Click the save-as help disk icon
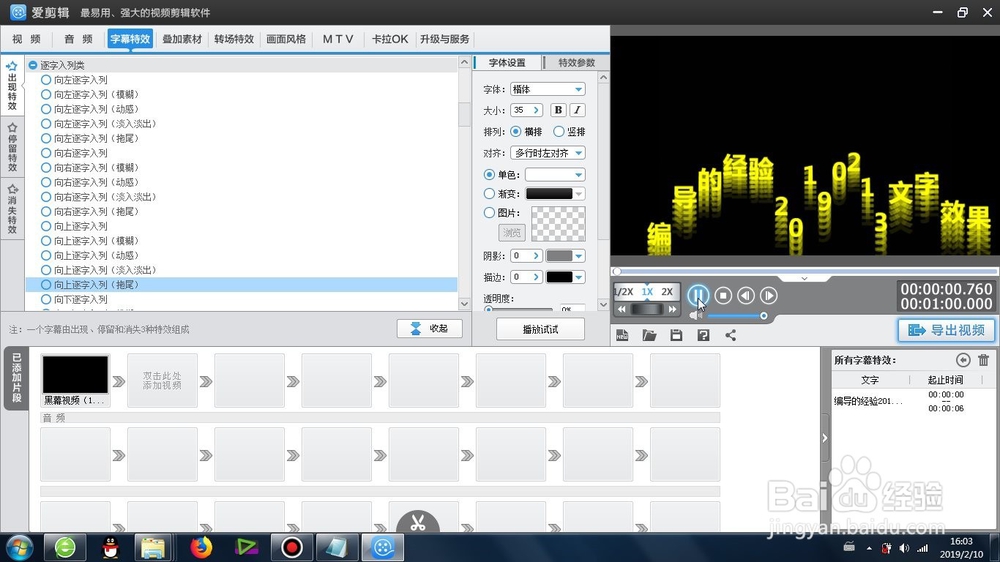Viewport: 1000px width, 562px height. click(x=703, y=335)
